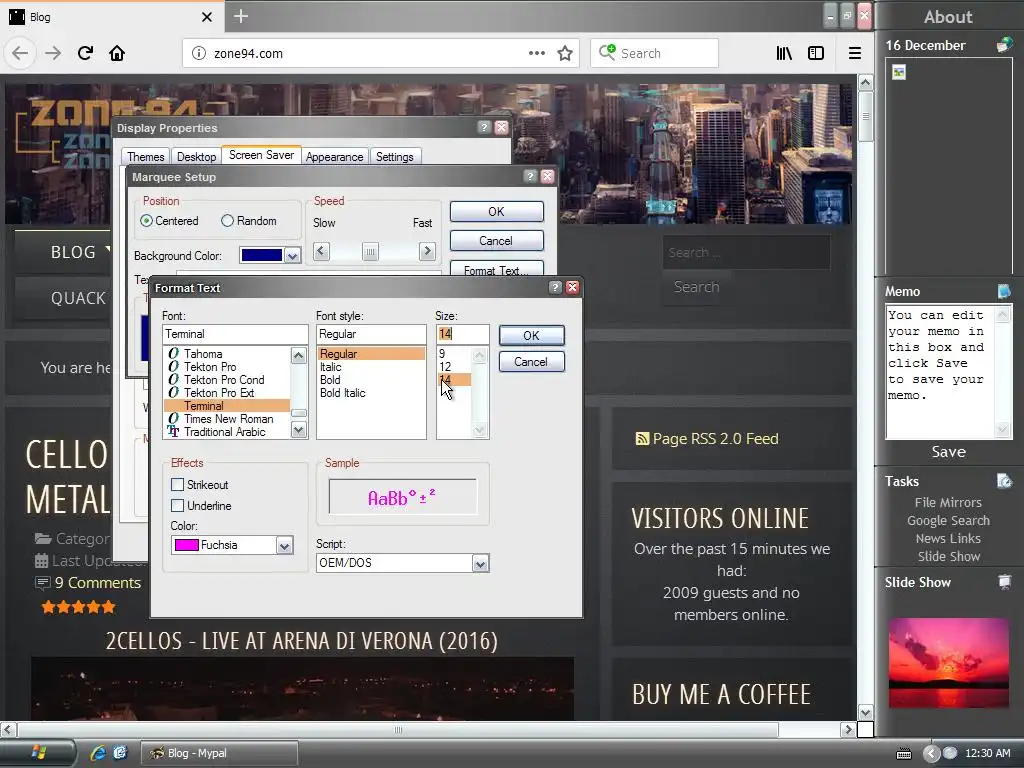Click font list scroll down arrow
Screen dimensions: 1024x768
pyautogui.click(x=298, y=429)
